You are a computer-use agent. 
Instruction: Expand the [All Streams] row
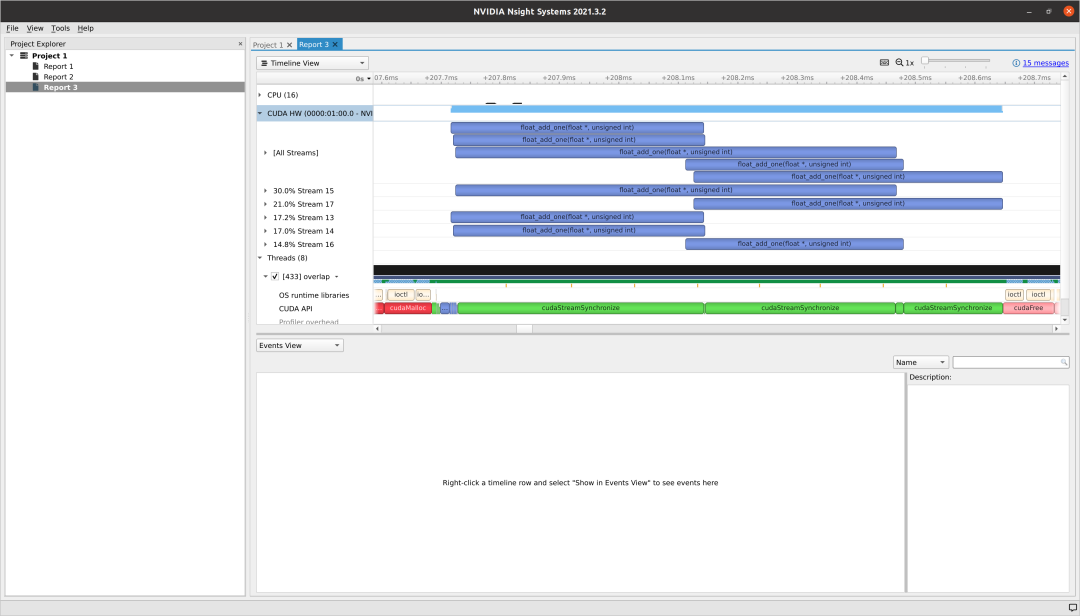click(265, 153)
